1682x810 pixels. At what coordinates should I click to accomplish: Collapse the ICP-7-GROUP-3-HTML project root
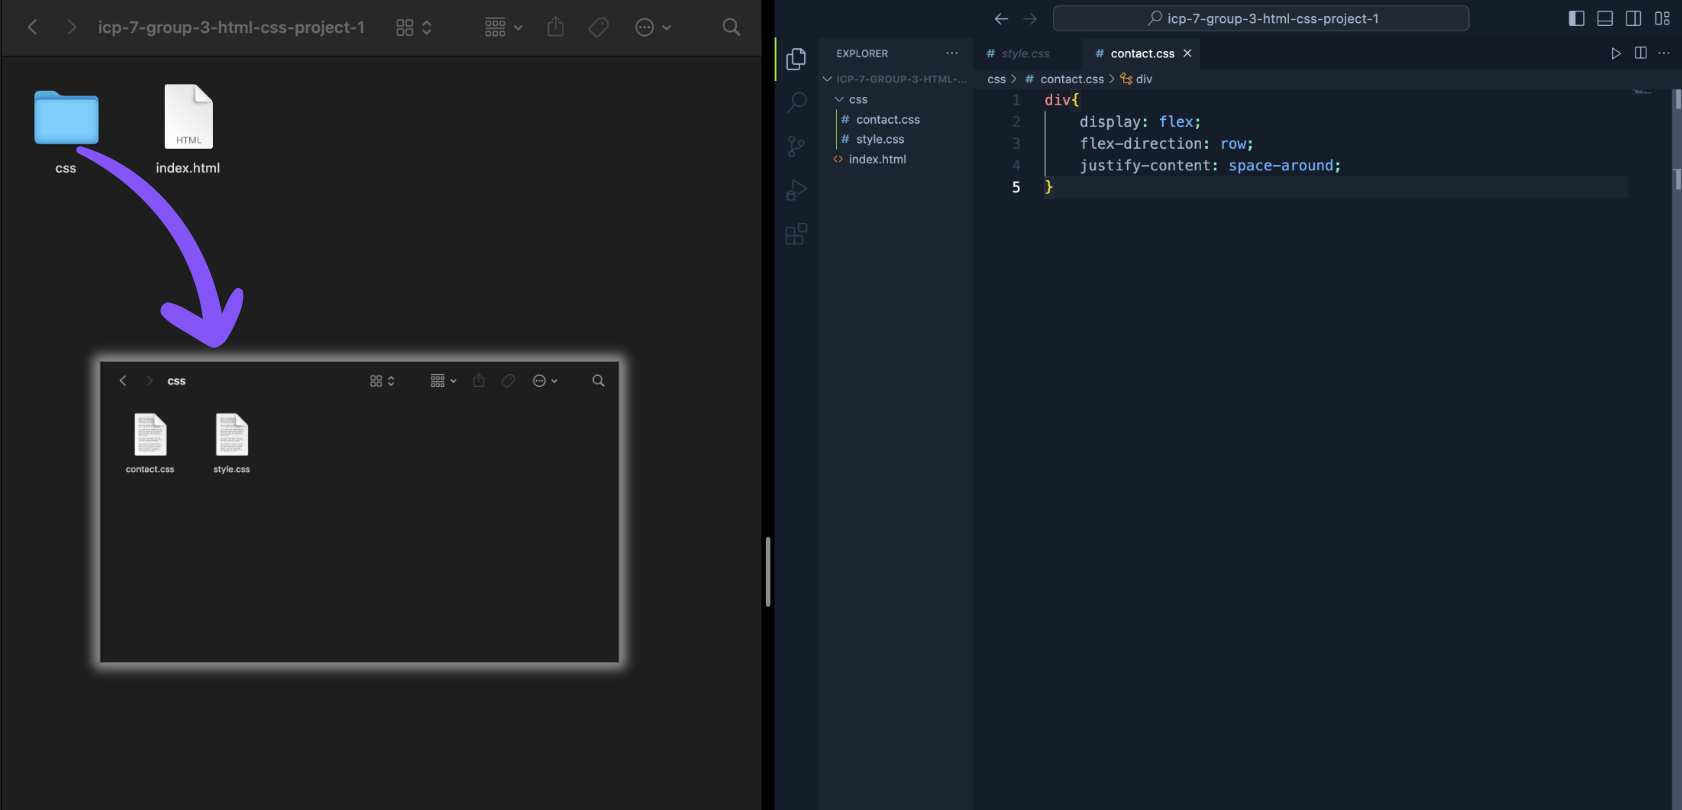[896, 79]
